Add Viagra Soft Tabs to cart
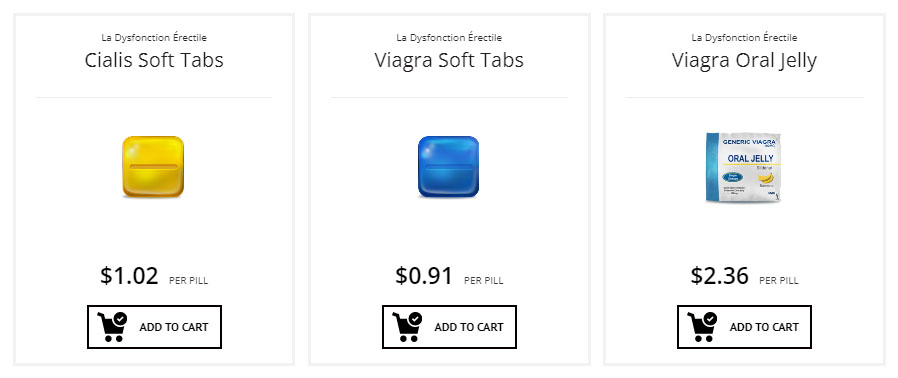 [x=449, y=327]
